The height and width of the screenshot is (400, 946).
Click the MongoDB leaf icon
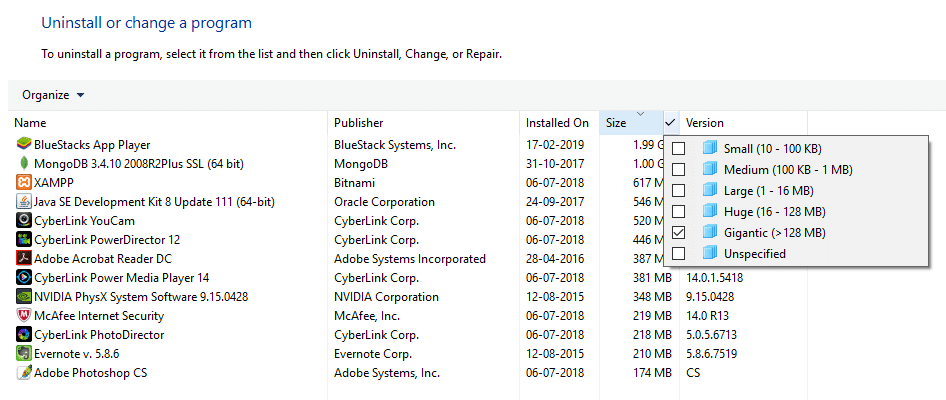coord(24,164)
